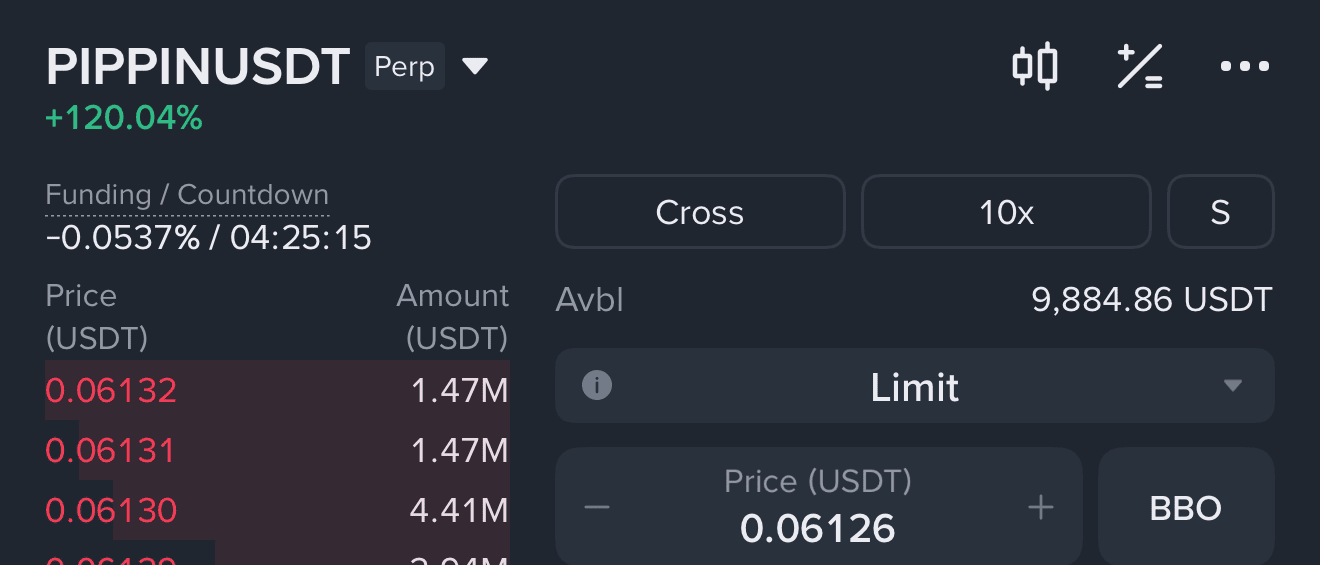Choose the 0.06130 ask price row
The image size is (1320, 565).
pos(277,510)
